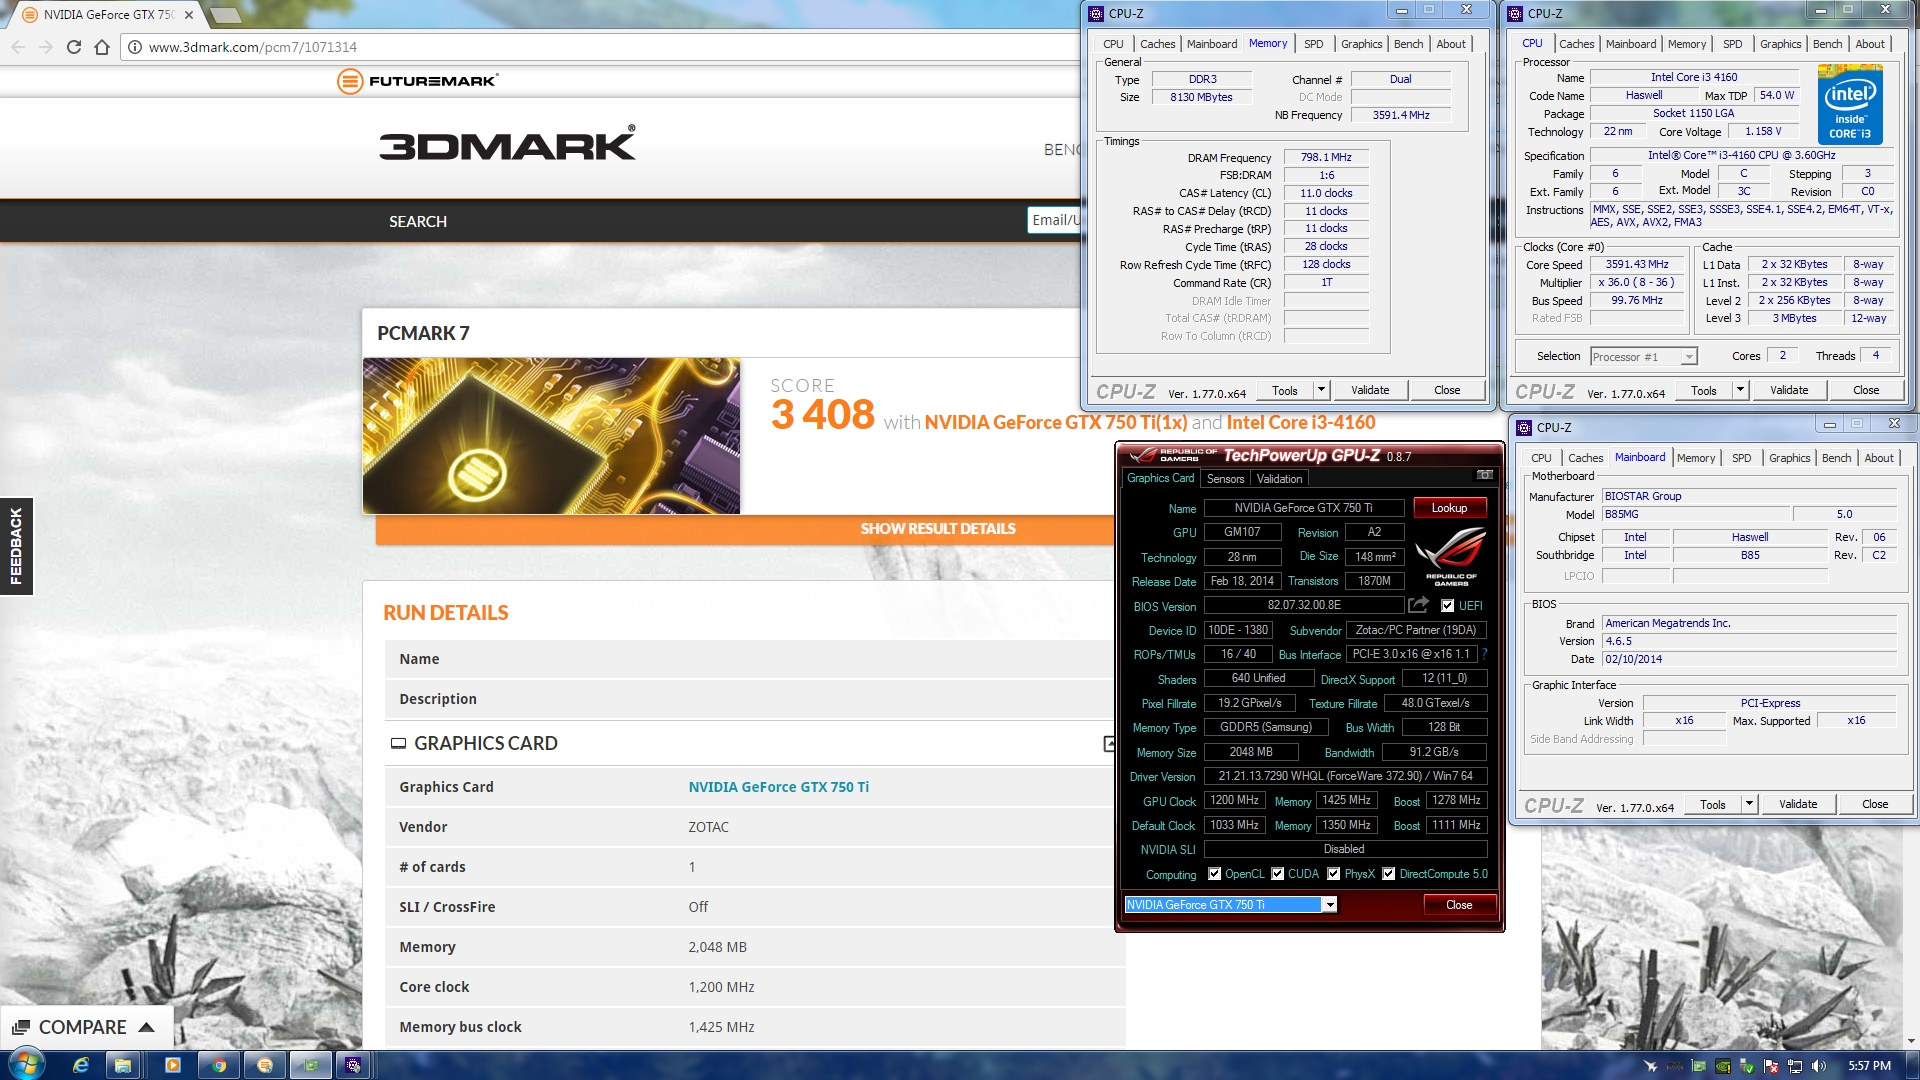Click the 3DMARK logo
The image size is (1920, 1080).
tap(507, 144)
